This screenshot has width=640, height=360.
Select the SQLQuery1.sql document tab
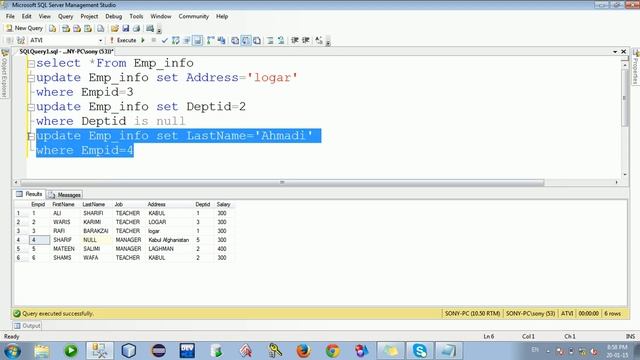tap(65, 52)
